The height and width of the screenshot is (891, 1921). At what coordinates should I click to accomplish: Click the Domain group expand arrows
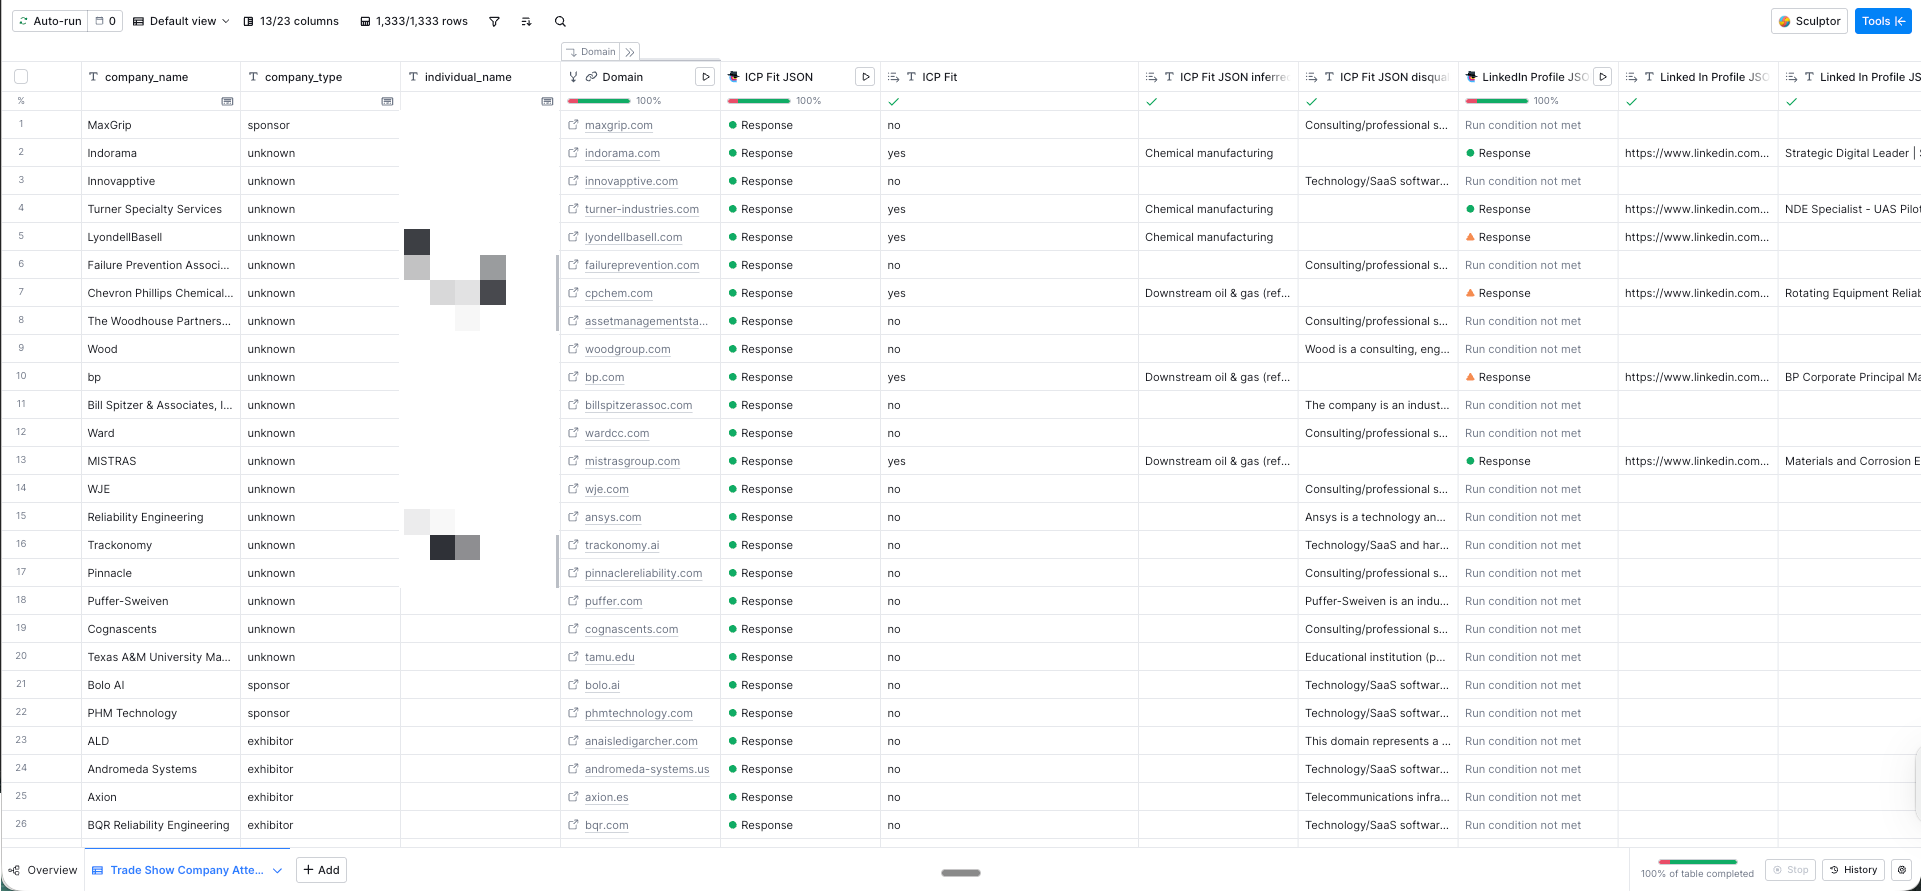click(x=630, y=52)
